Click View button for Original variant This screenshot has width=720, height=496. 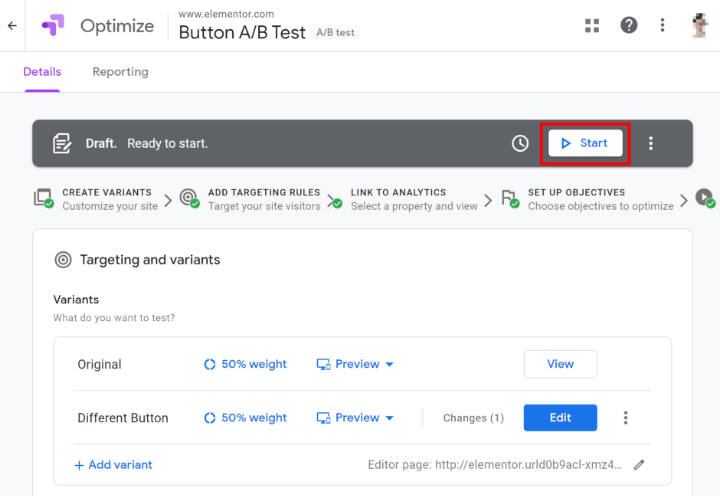coord(560,364)
